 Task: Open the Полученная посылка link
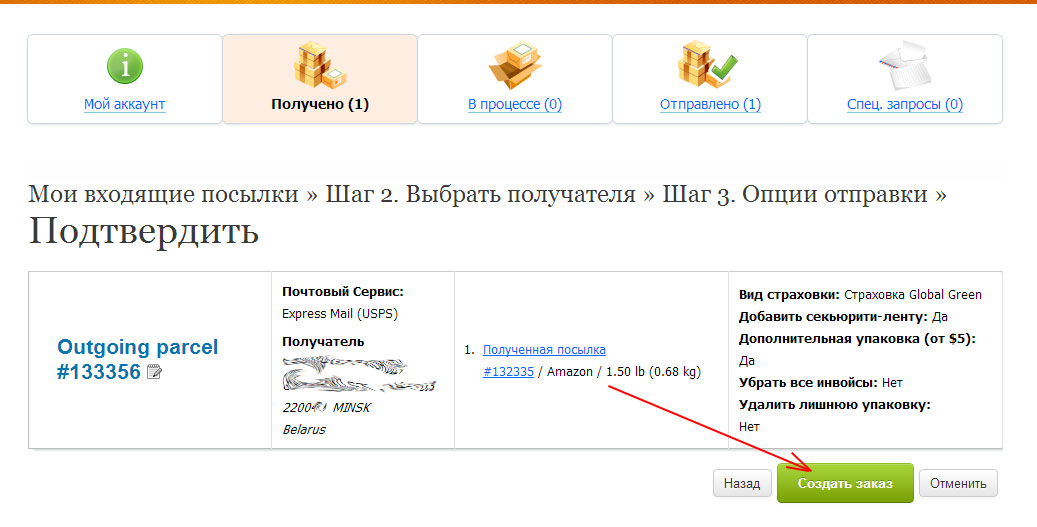(x=544, y=349)
